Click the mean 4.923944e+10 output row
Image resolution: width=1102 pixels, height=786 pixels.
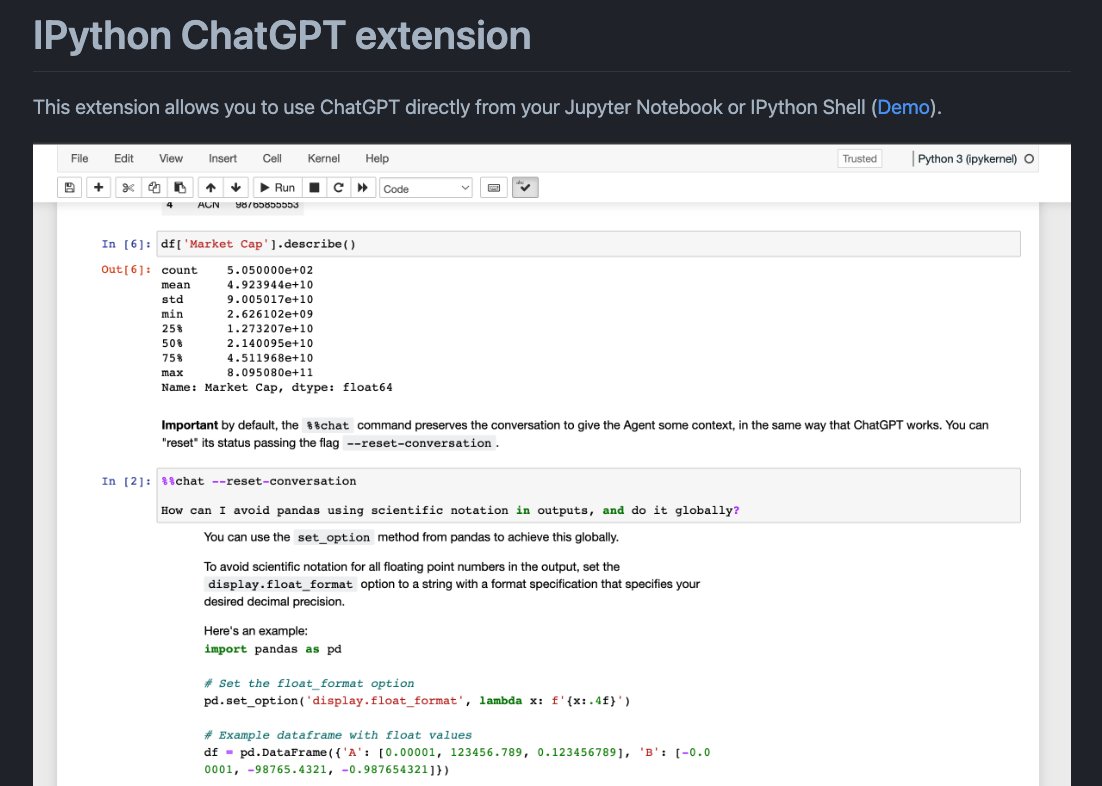coord(237,285)
